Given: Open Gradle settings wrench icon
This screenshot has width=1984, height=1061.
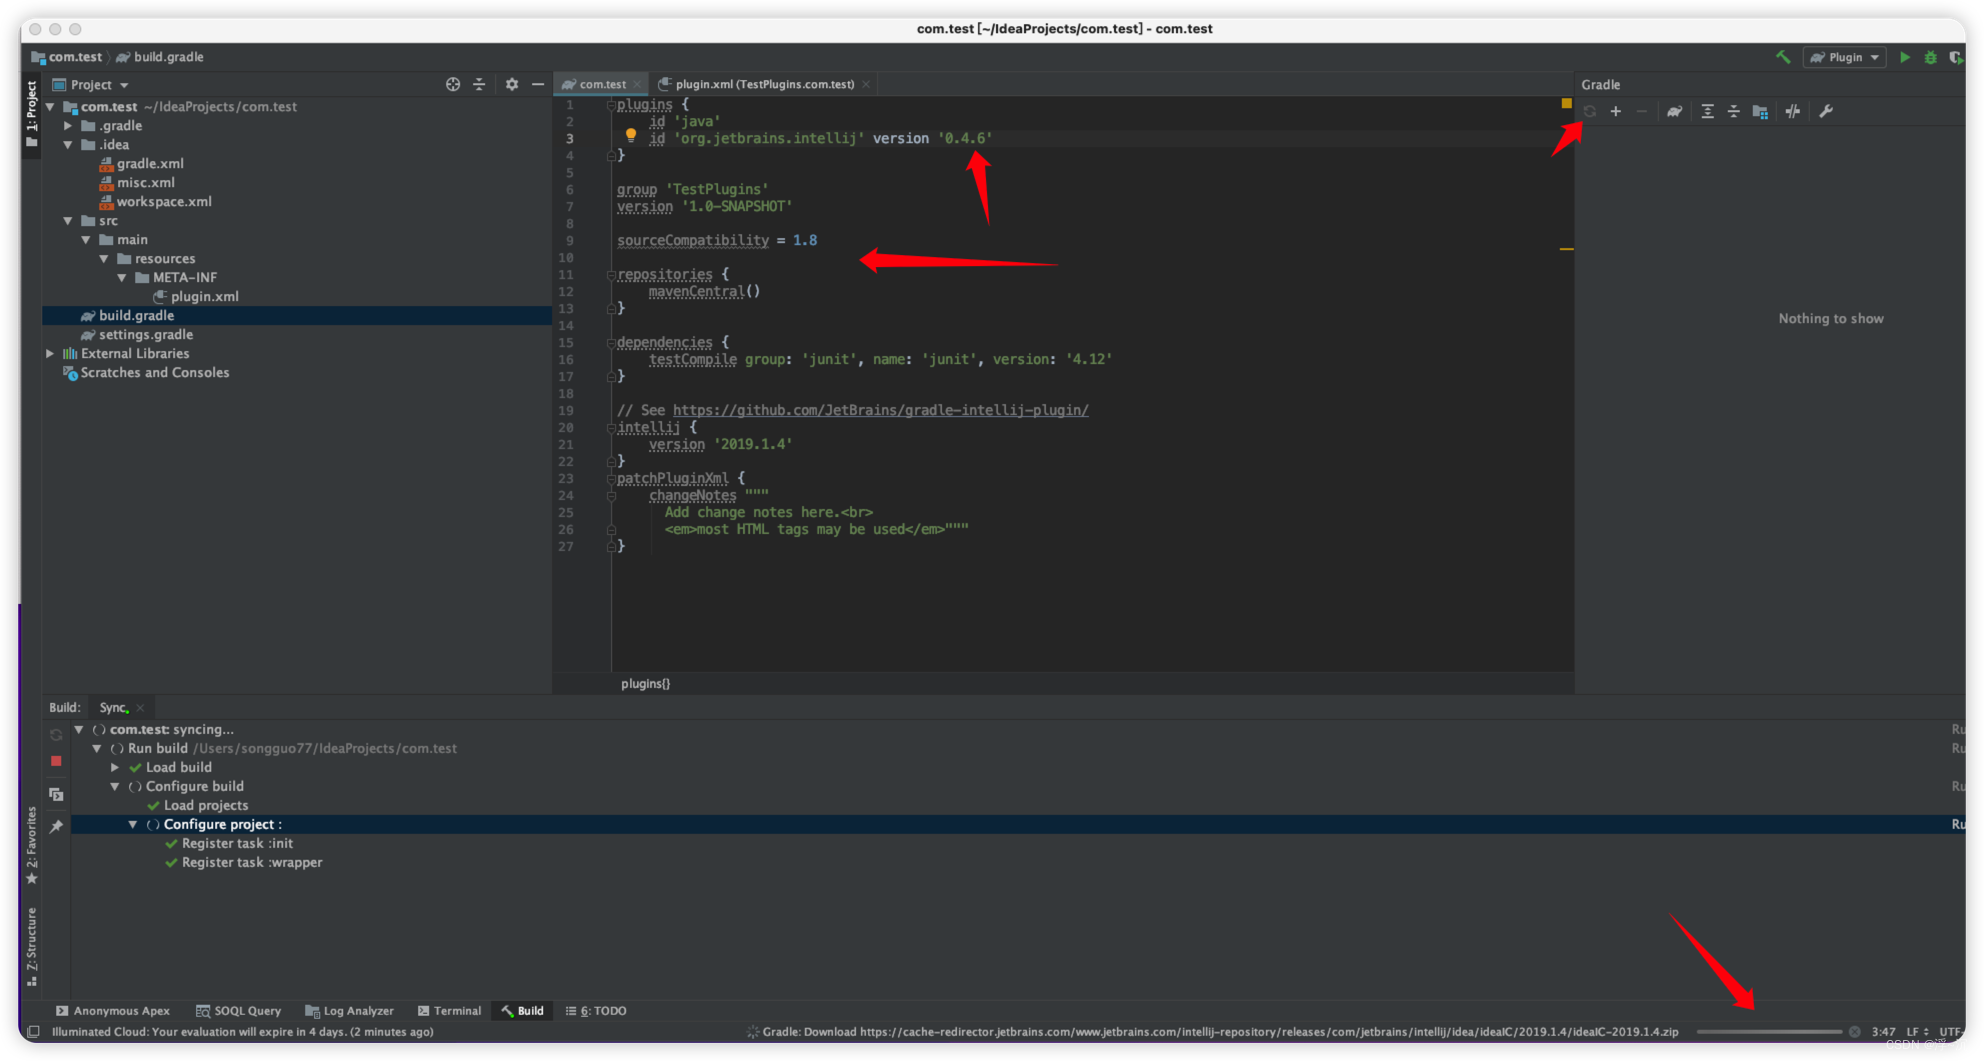Looking at the screenshot, I should click(1826, 111).
